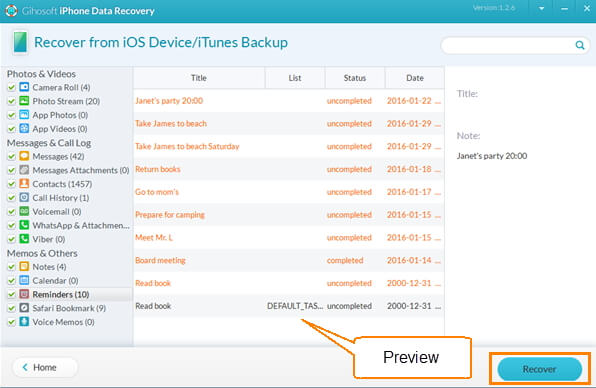
Task: Uncheck the Reminders checkbox
Action: (x=11, y=295)
